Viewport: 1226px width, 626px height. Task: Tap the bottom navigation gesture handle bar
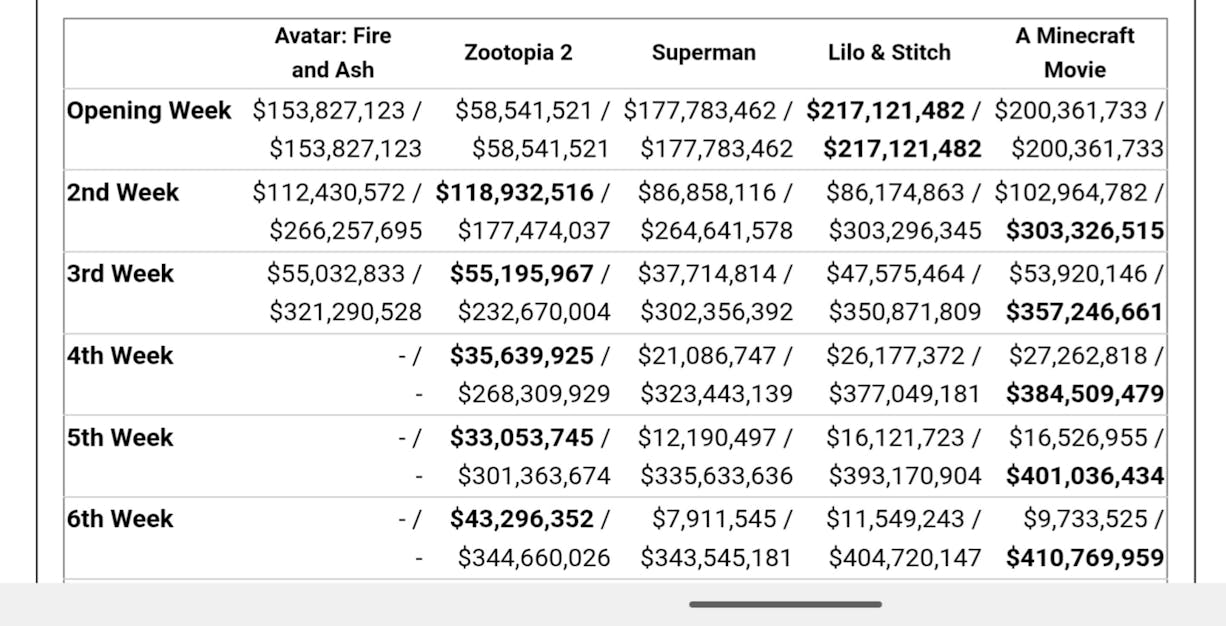[x=785, y=604]
